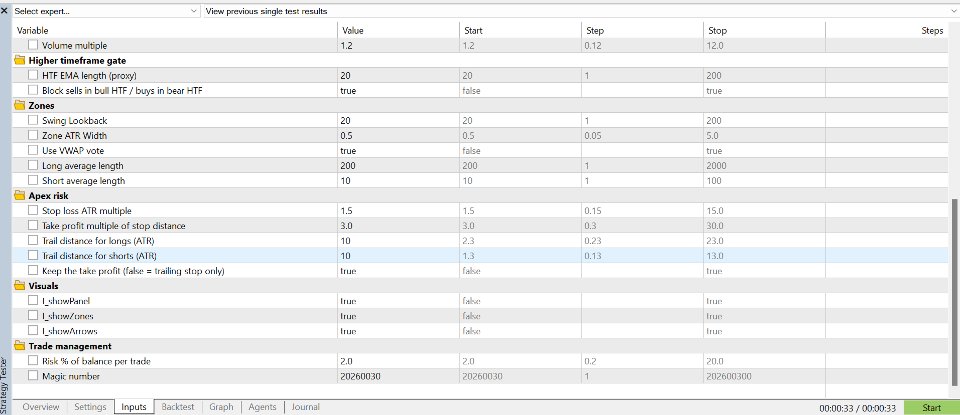
Task: Enable Zone ATR Width optimization checkbox
Action: pos(33,135)
